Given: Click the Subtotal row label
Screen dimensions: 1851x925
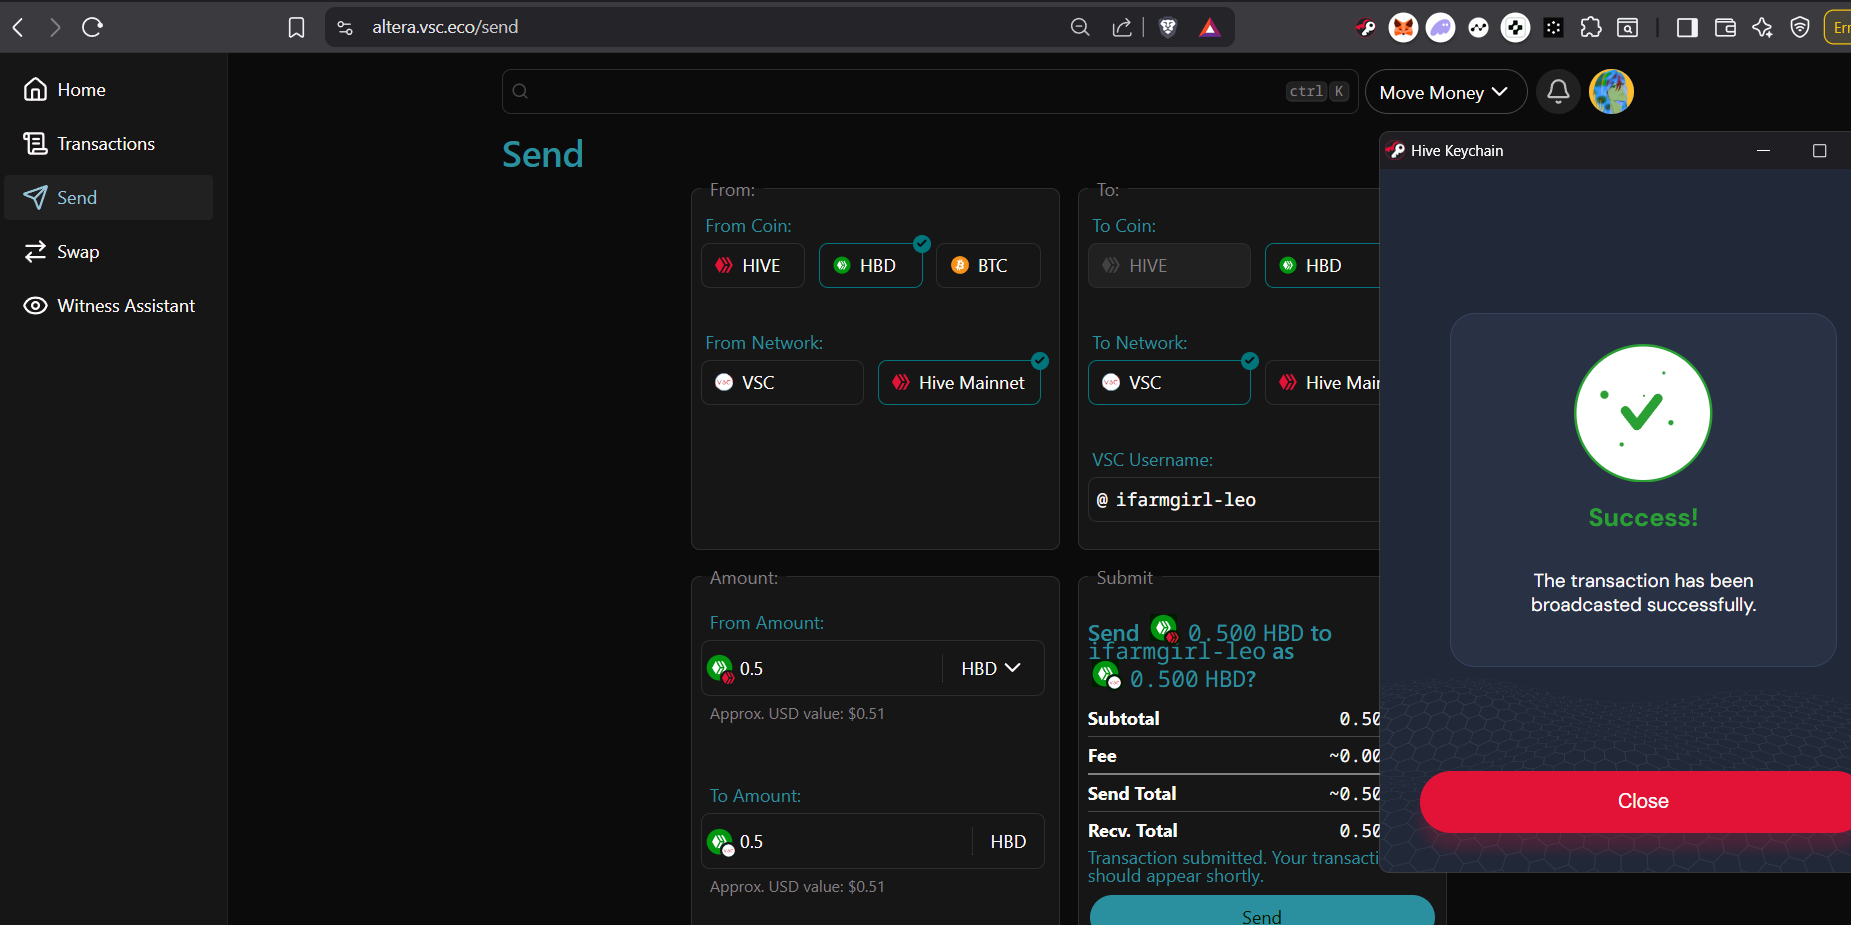Looking at the screenshot, I should [x=1123, y=719].
